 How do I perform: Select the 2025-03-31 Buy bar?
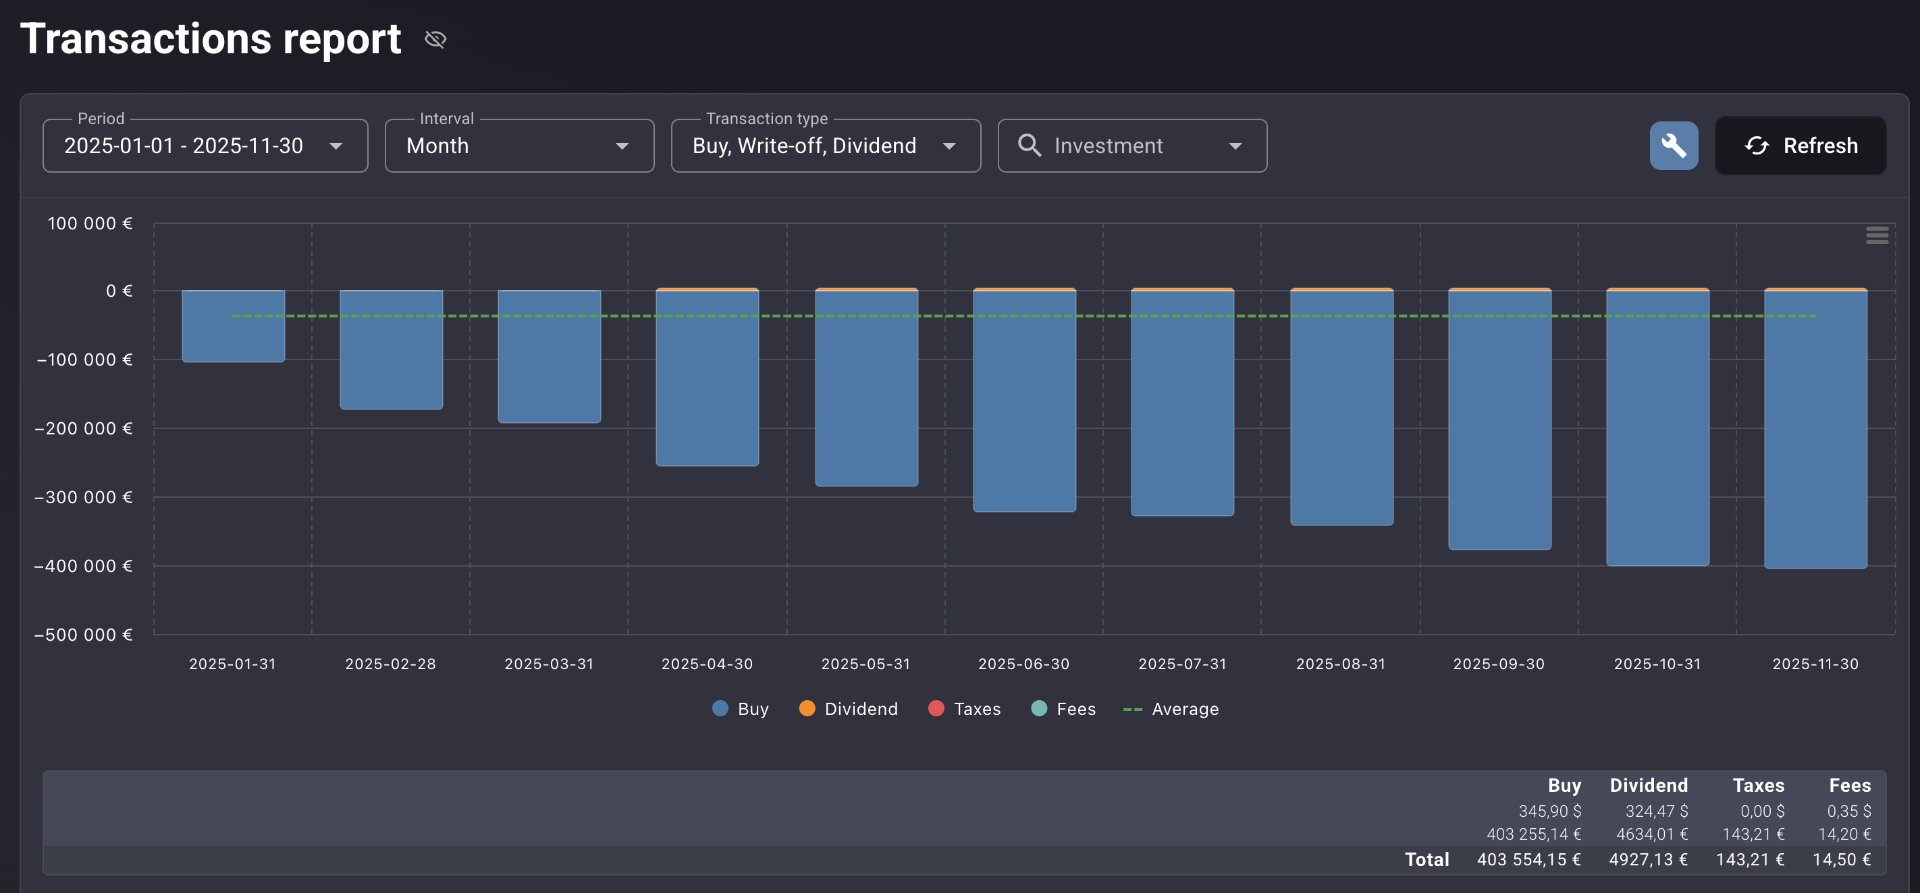[549, 357]
